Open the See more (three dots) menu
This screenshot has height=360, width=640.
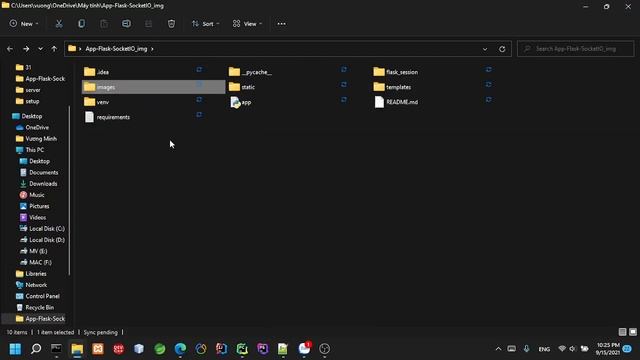(x=282, y=24)
